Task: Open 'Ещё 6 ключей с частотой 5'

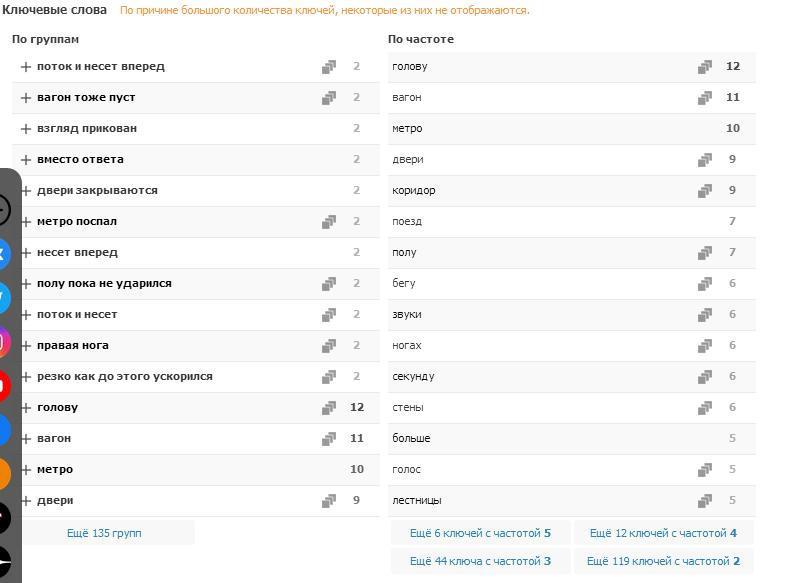Action: coord(480,533)
